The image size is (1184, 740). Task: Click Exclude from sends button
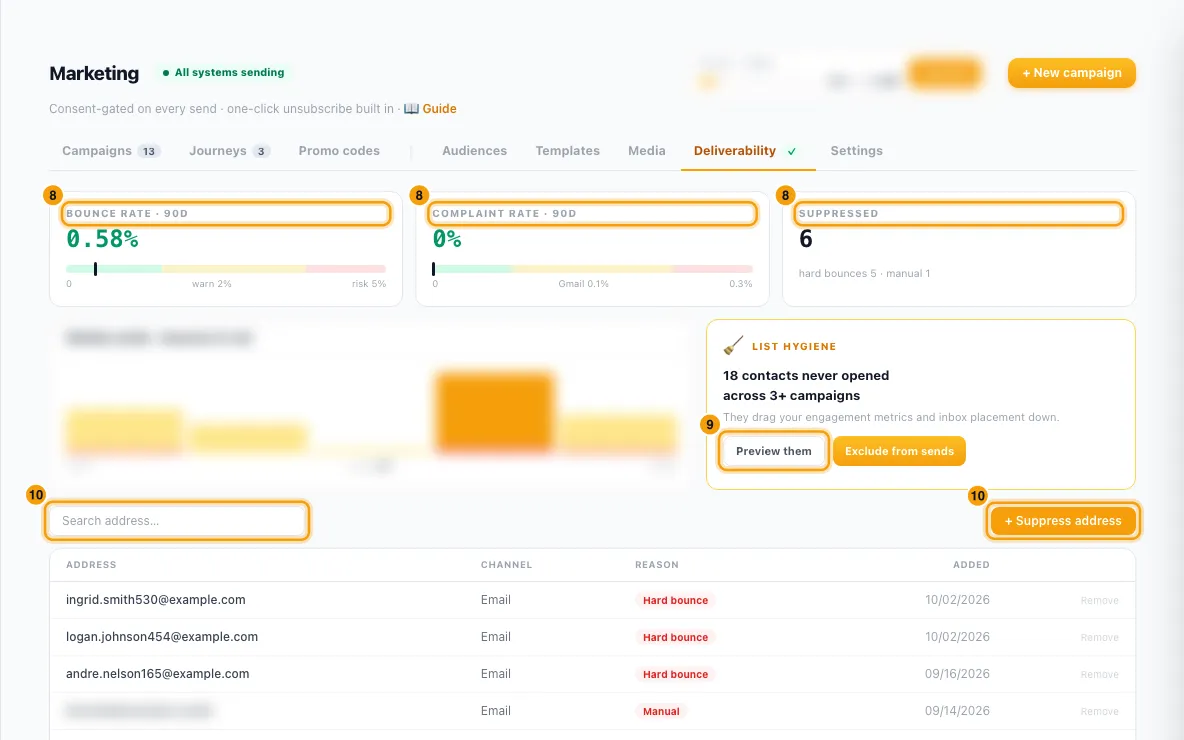tap(899, 451)
